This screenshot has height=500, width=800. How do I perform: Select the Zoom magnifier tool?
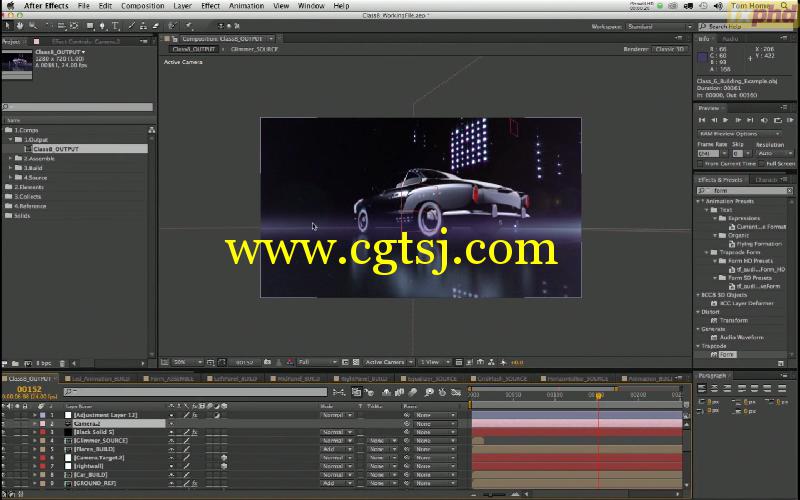[33, 26]
